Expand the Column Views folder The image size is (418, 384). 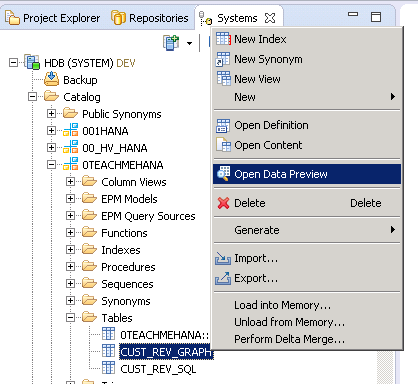click(x=70, y=182)
